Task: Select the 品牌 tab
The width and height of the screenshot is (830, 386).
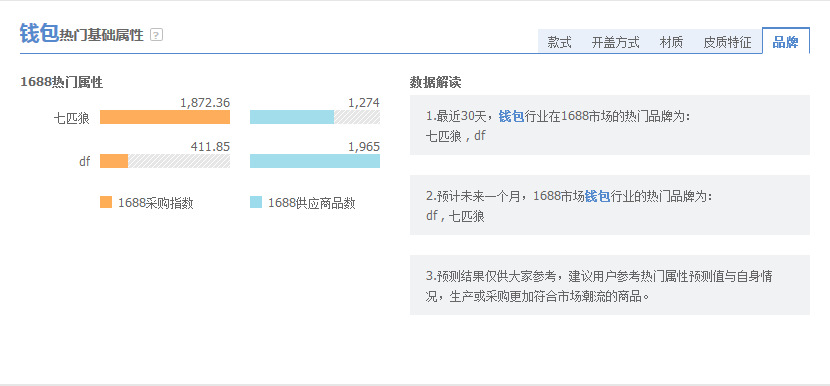Action: pos(786,41)
